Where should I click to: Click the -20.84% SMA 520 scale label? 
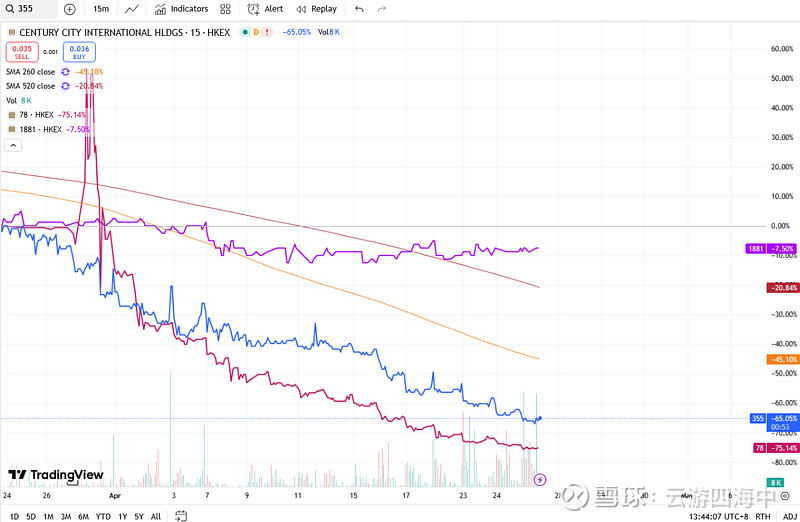(x=783, y=288)
